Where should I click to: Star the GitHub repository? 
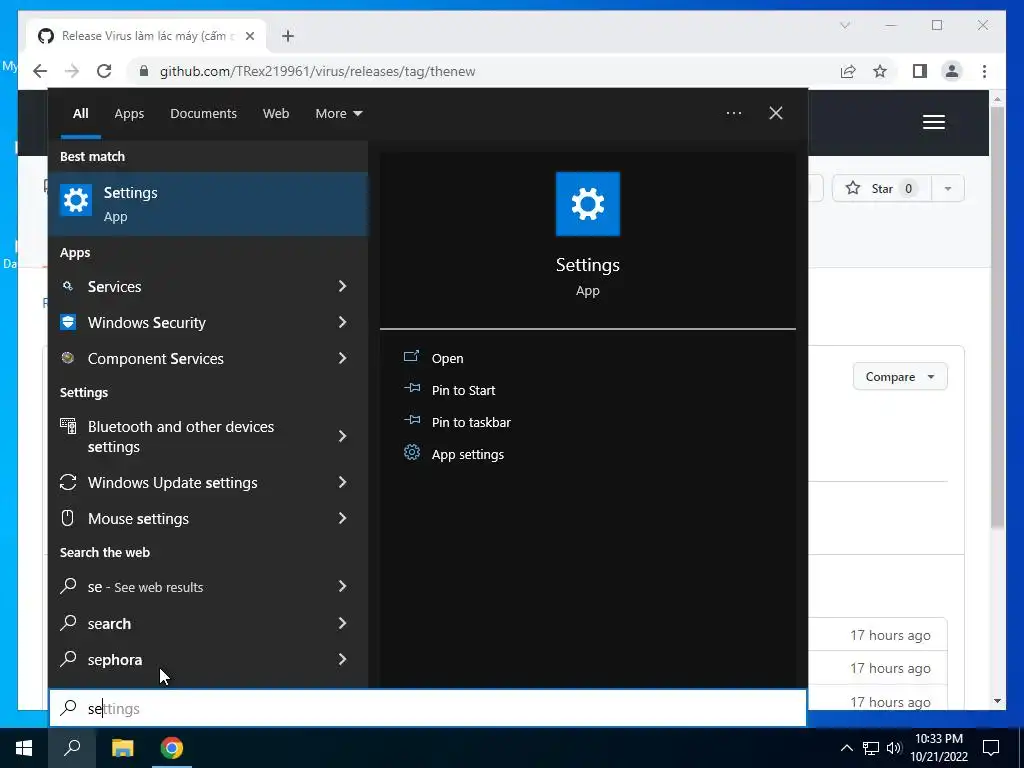[x=881, y=189]
